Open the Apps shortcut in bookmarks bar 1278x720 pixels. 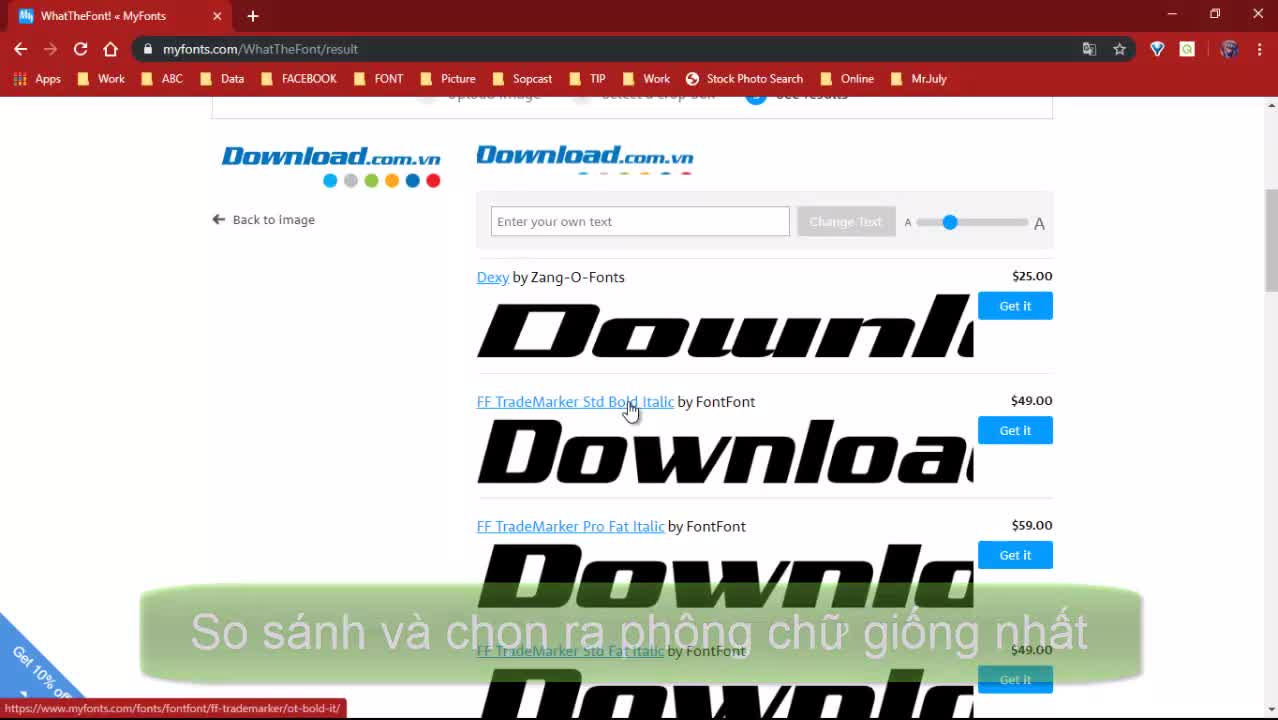[37, 79]
